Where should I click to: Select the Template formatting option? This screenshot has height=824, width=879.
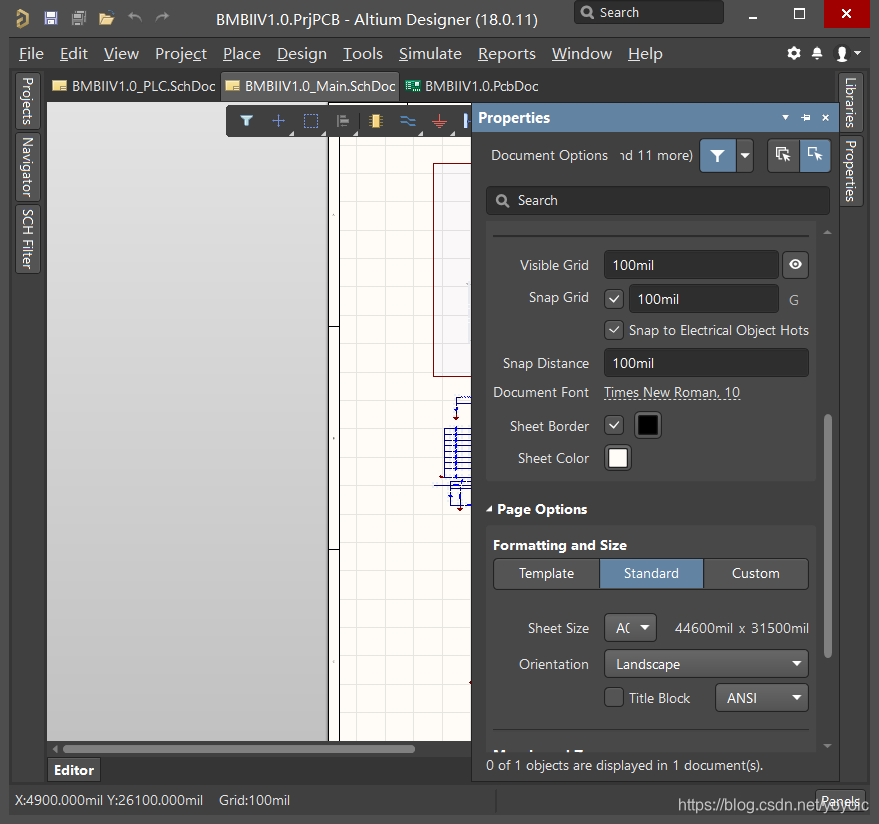[x=547, y=573]
